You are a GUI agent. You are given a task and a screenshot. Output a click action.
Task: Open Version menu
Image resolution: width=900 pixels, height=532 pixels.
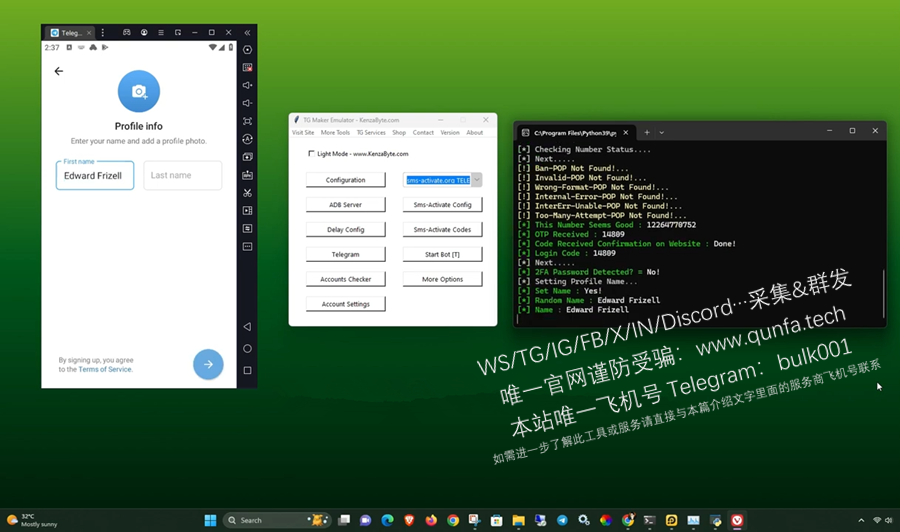tap(450, 133)
